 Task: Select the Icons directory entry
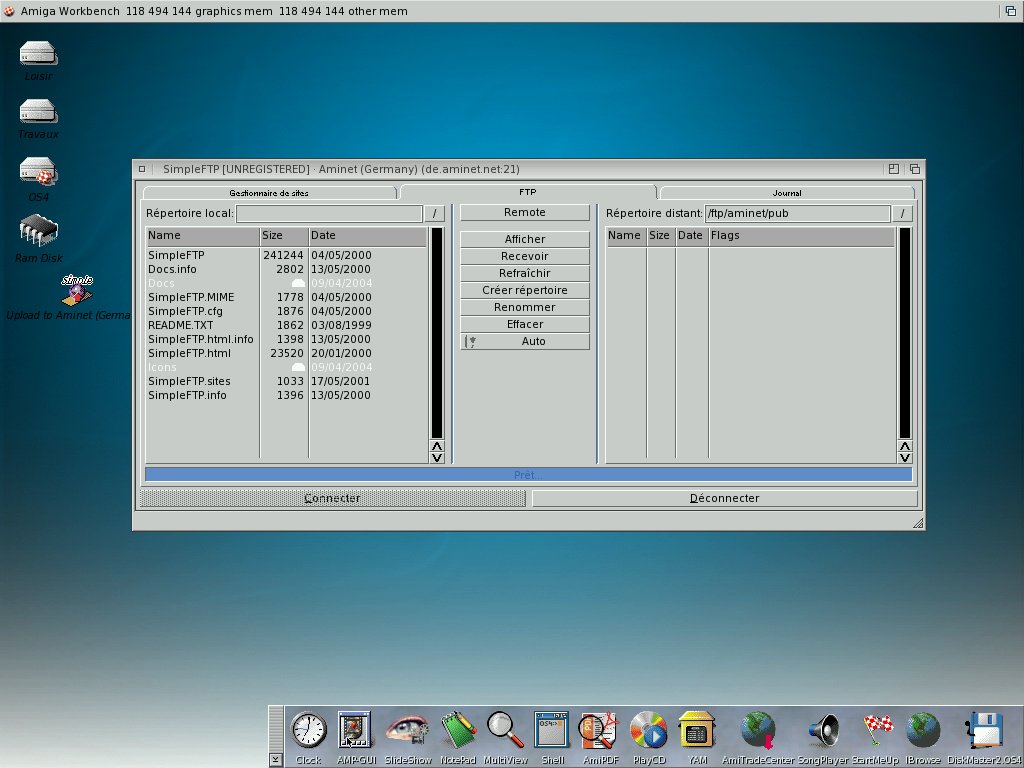[287, 368]
